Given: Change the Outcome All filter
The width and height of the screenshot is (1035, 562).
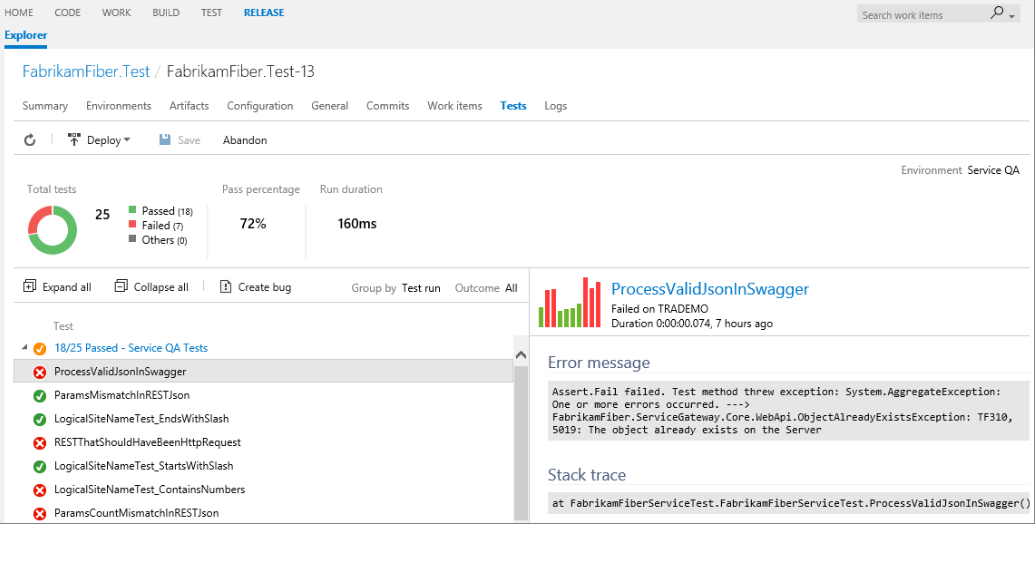Looking at the screenshot, I should point(512,288).
